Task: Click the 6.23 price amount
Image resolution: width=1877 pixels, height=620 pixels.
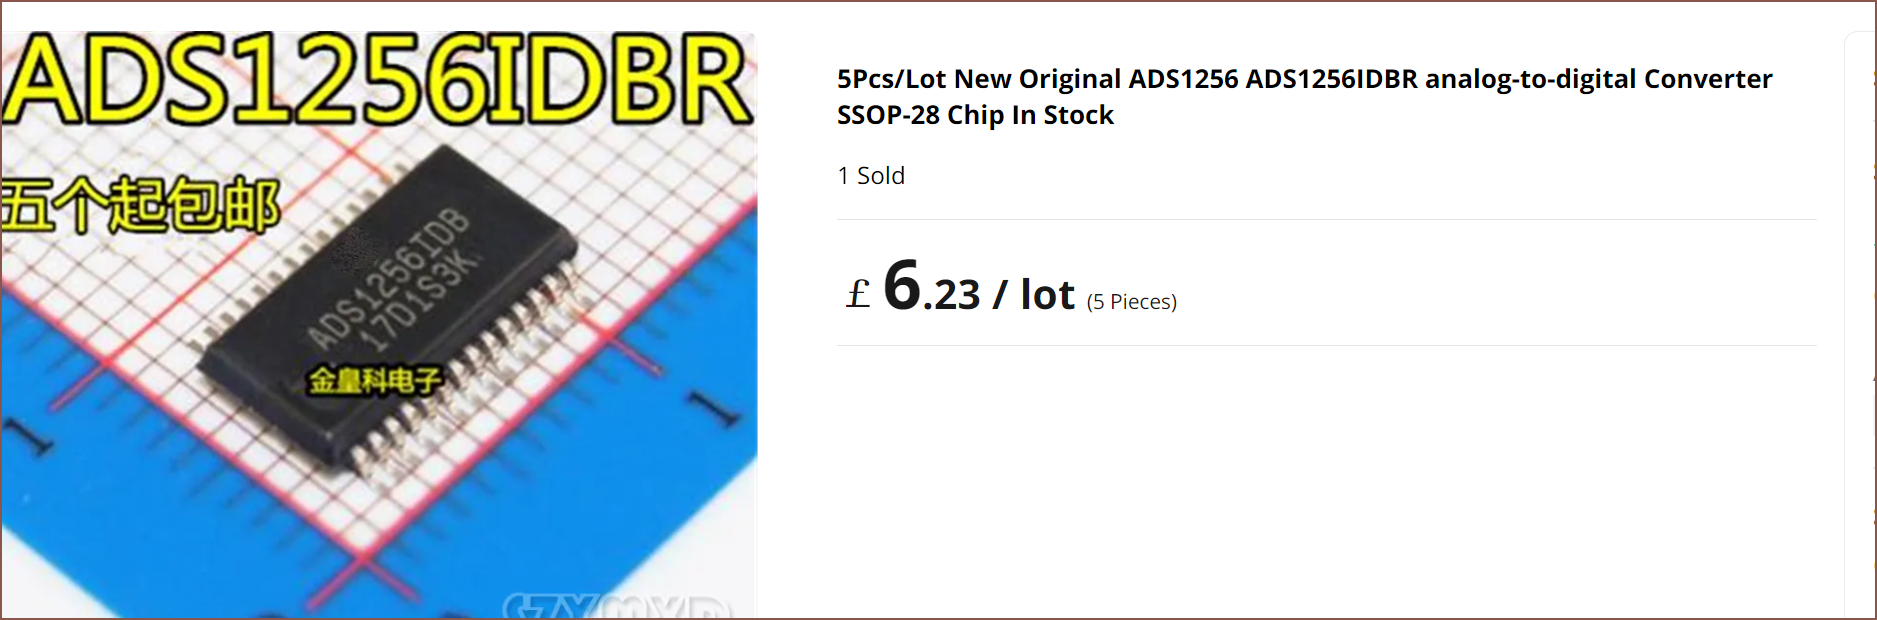Action: coord(932,288)
